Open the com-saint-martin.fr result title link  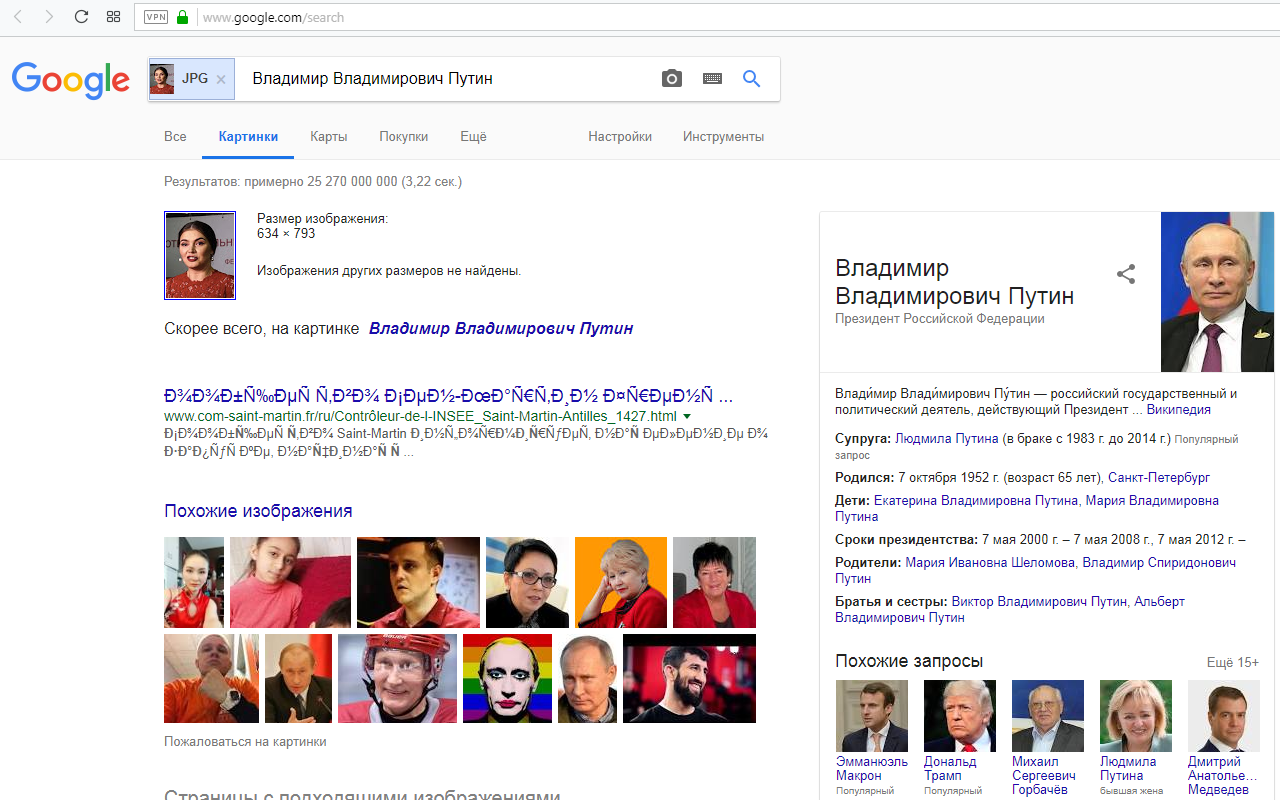(x=448, y=394)
